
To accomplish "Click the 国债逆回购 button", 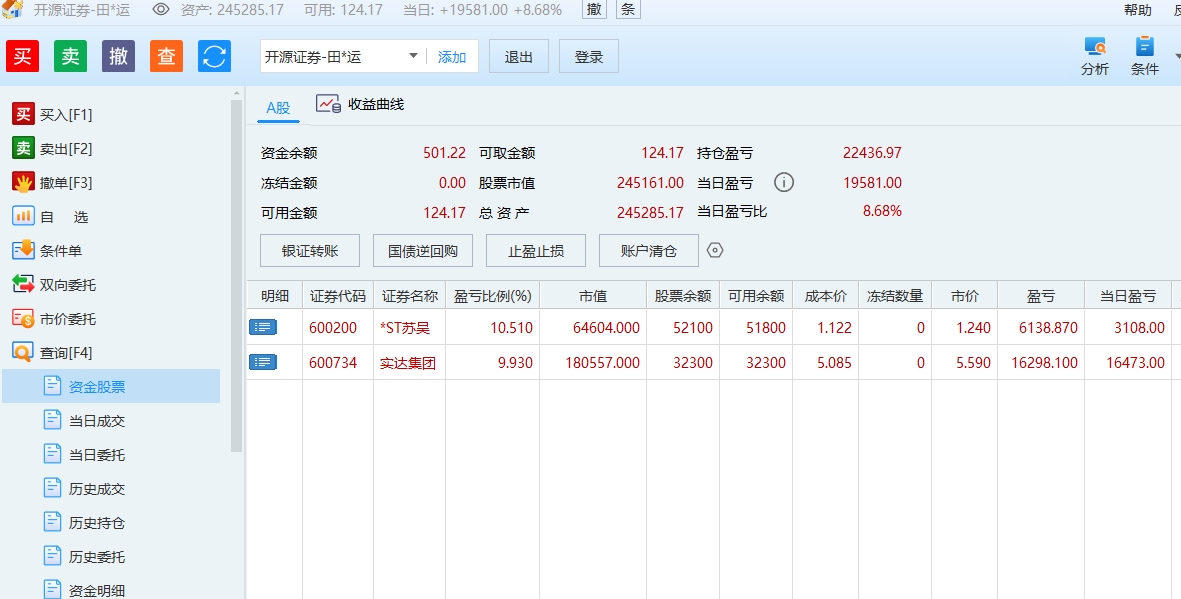I will pos(422,251).
